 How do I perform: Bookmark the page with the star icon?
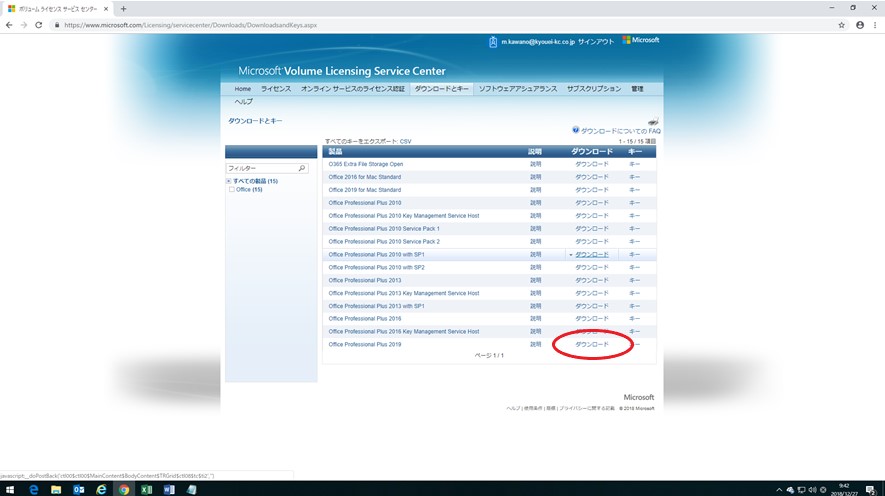pyautogui.click(x=842, y=25)
